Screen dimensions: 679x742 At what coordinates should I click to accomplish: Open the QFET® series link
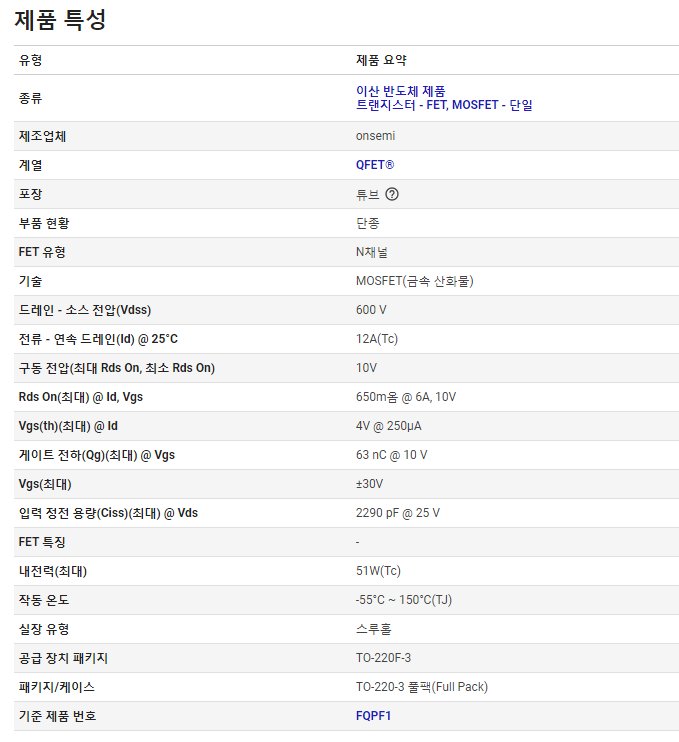pyautogui.click(x=375, y=165)
